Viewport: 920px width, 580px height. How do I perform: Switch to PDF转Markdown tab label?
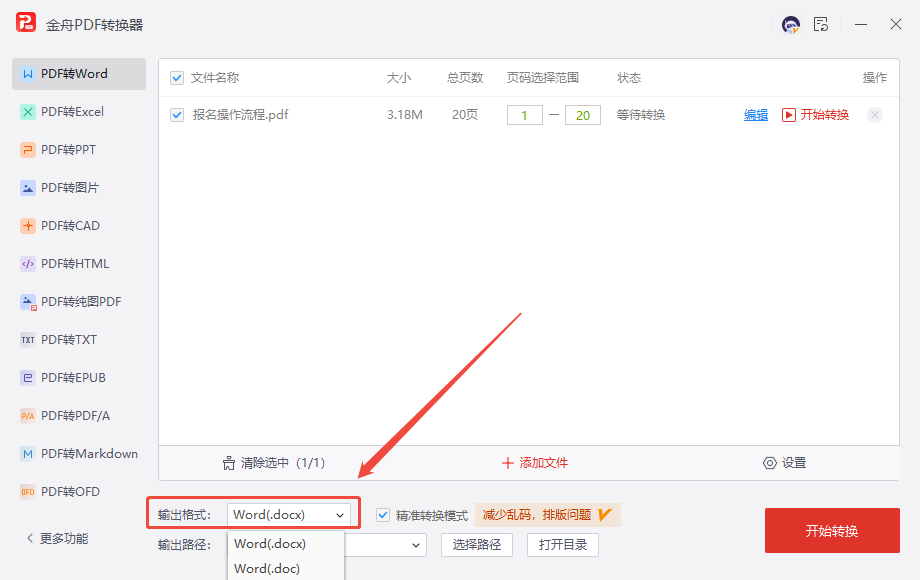pos(89,454)
